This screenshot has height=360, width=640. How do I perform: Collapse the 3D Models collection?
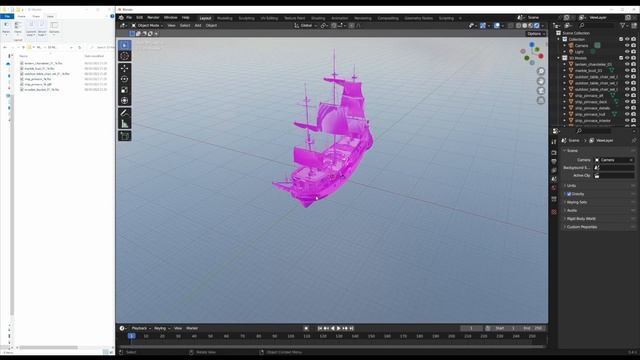tap(559, 58)
